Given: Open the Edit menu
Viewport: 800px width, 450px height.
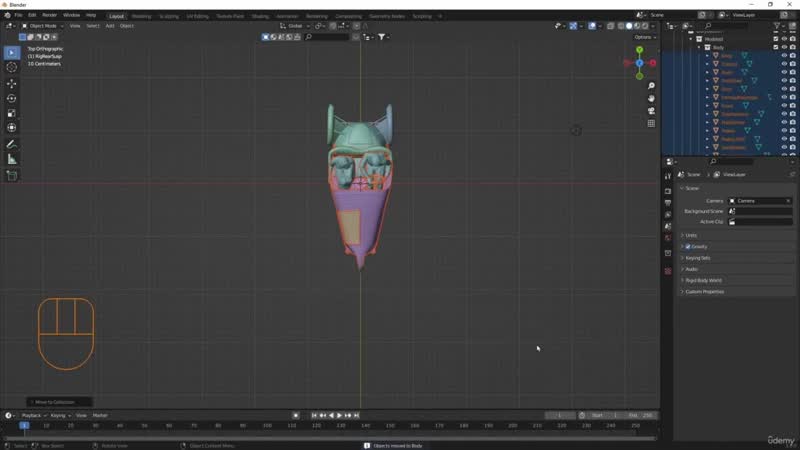Looking at the screenshot, I should pyautogui.click(x=32, y=15).
